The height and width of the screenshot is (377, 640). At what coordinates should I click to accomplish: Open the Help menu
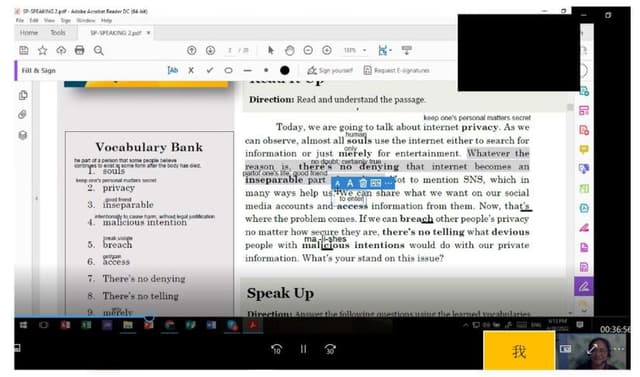click(x=106, y=20)
